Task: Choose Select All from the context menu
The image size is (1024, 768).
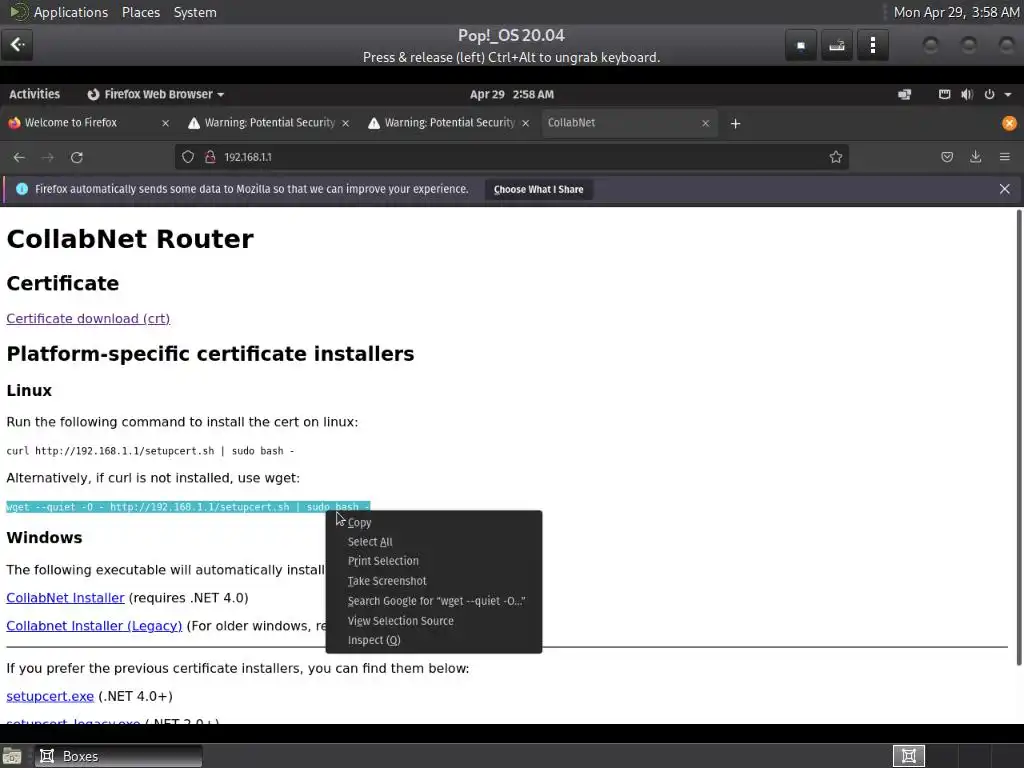Action: point(434,542)
